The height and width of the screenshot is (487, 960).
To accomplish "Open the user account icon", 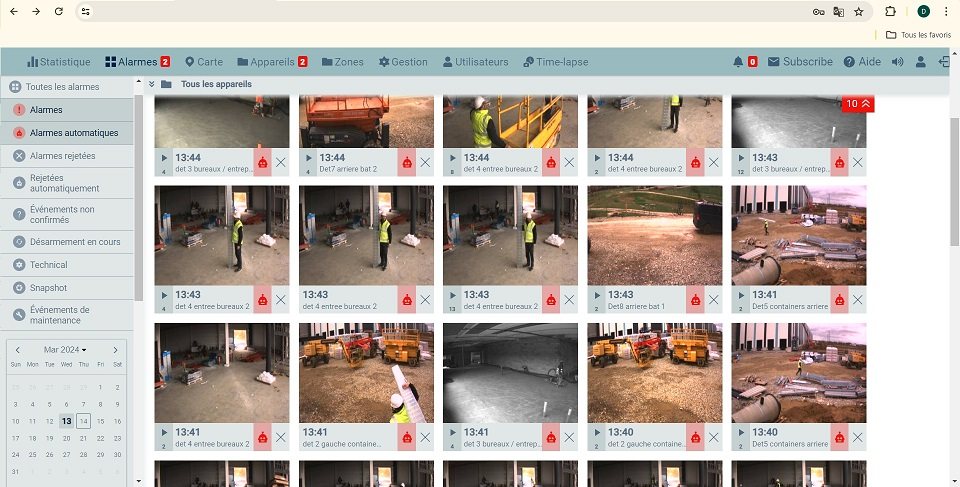I will coord(920,61).
